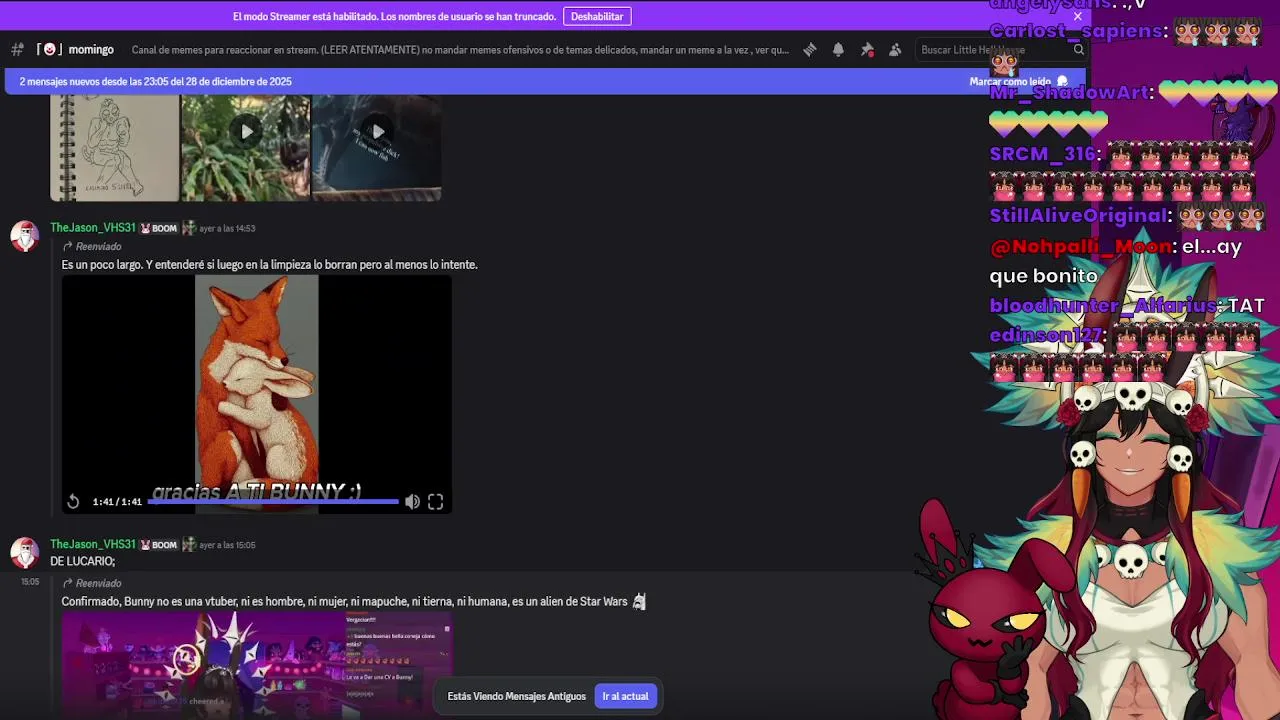The width and height of the screenshot is (1280, 720).
Task: Open notification settings bell icon
Action: click(x=838, y=49)
